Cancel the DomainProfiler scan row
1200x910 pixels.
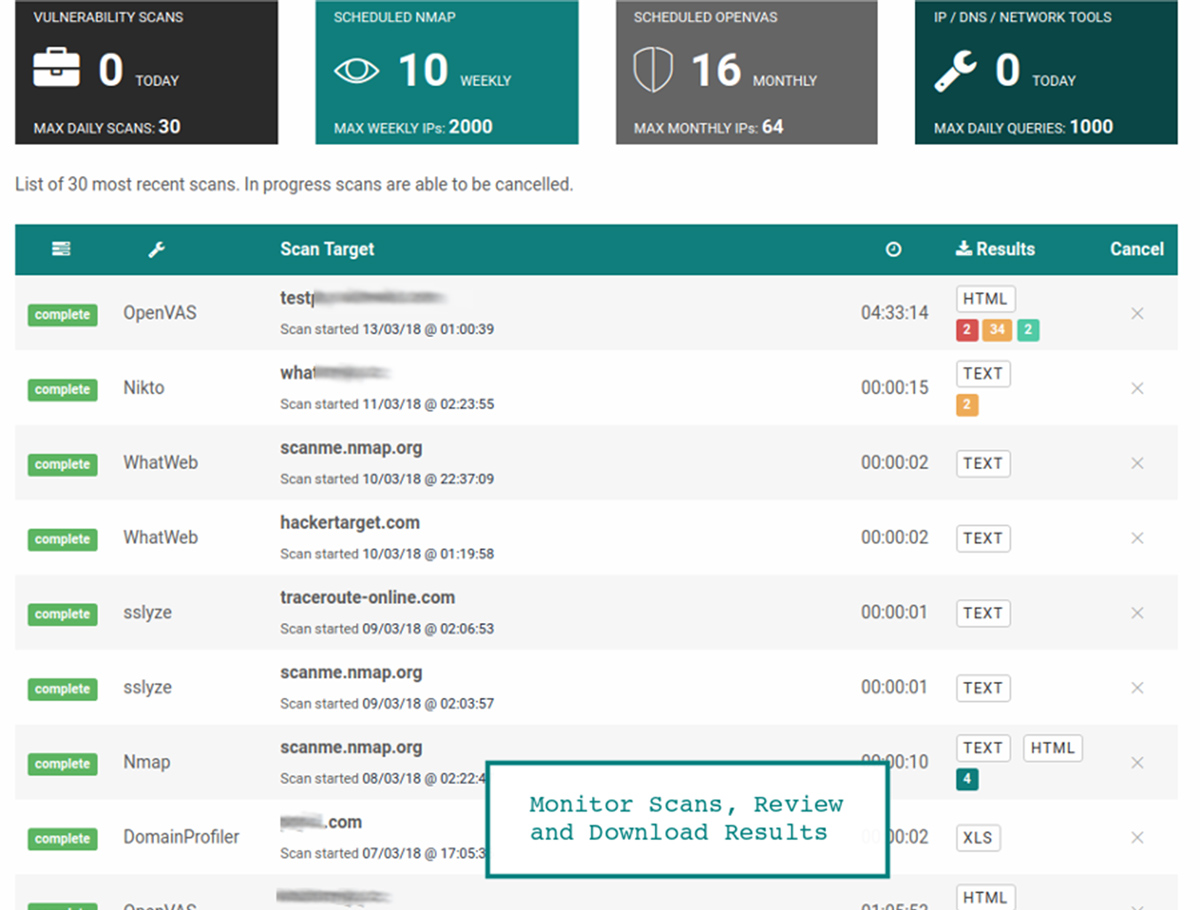coord(1137,838)
